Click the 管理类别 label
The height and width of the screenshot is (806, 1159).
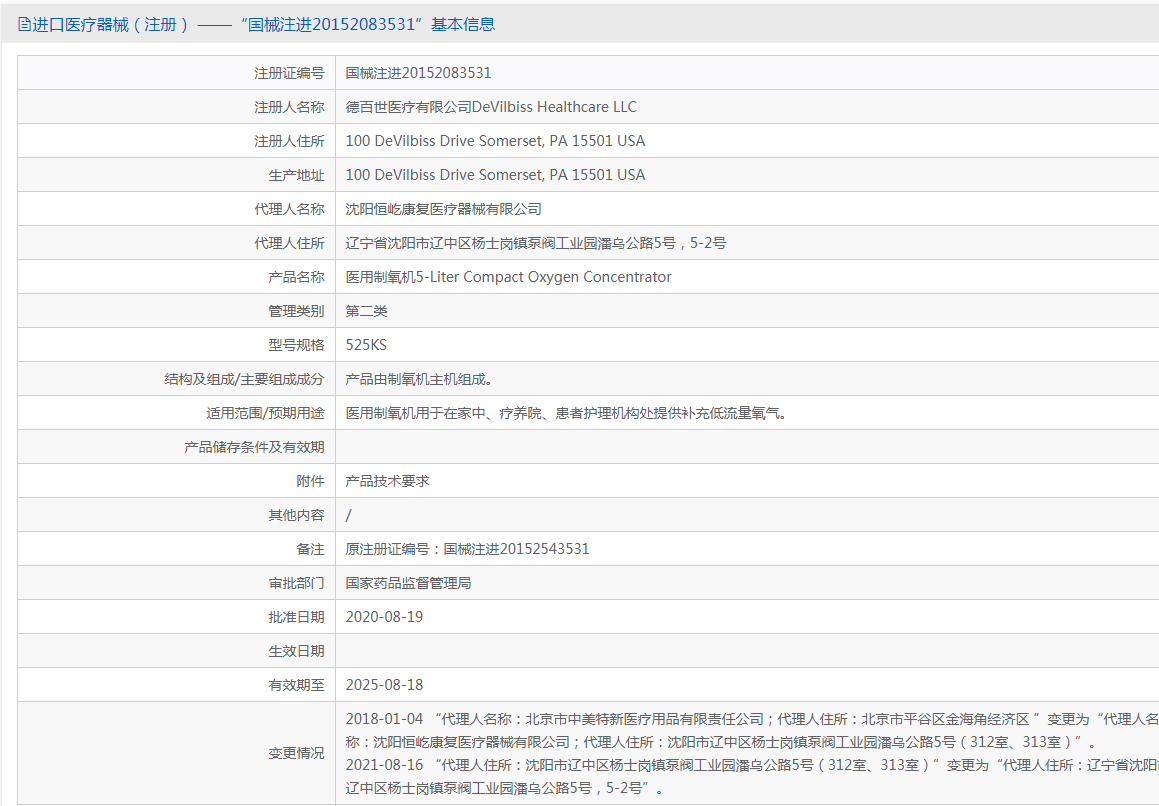296,311
